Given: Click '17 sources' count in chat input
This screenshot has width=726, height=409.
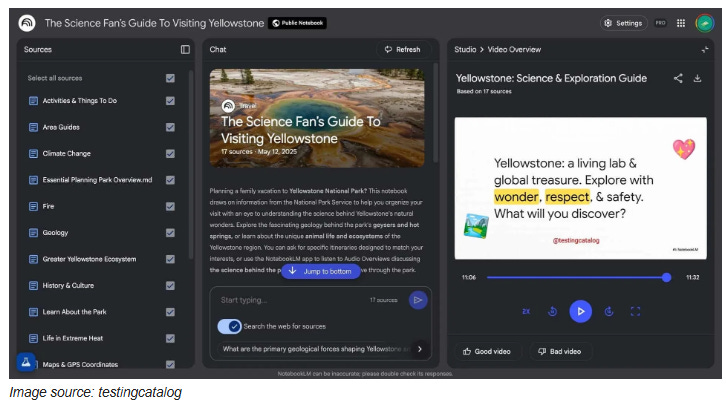Looking at the screenshot, I should (x=383, y=300).
